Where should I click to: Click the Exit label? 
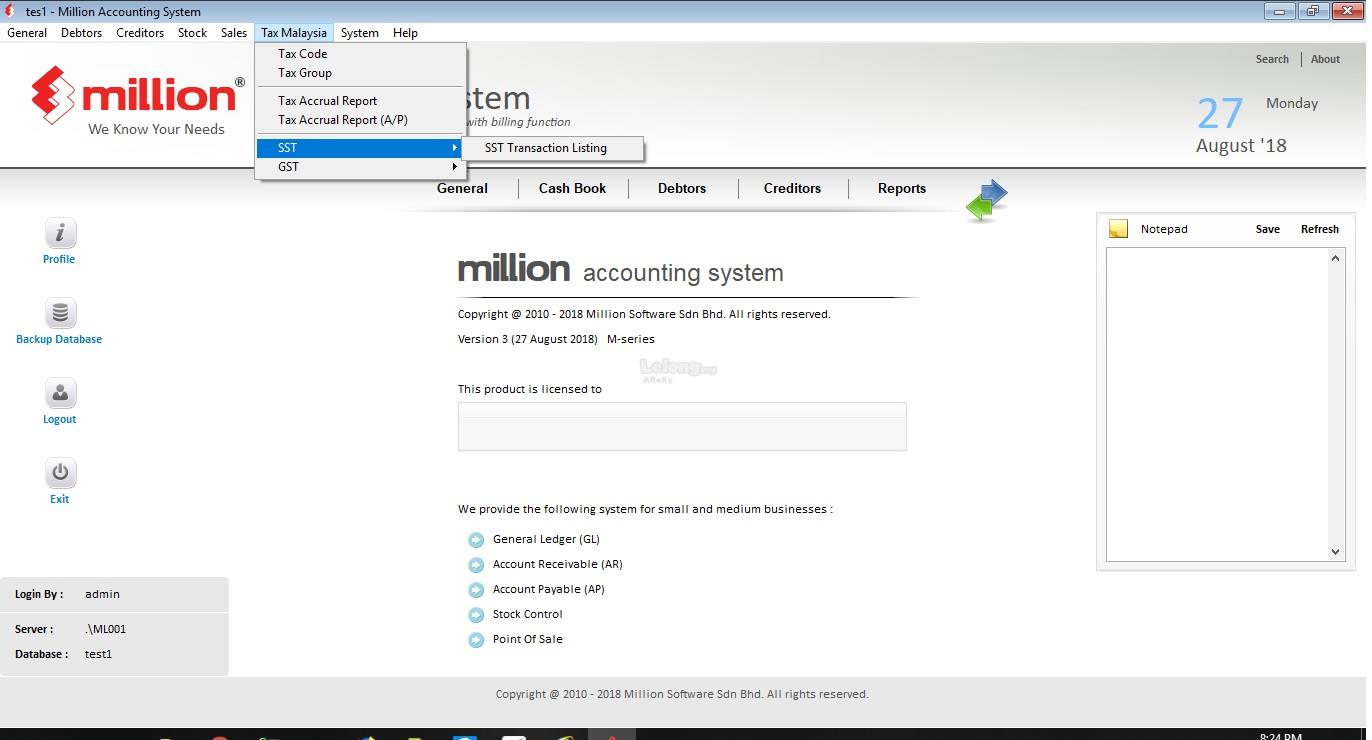pyautogui.click(x=59, y=499)
